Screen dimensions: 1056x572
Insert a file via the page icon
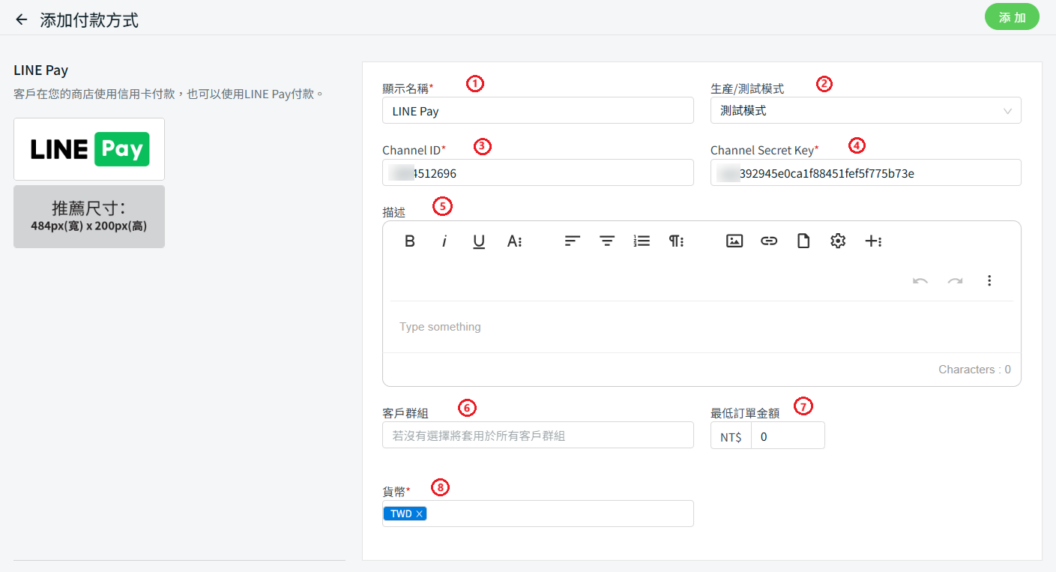click(803, 241)
